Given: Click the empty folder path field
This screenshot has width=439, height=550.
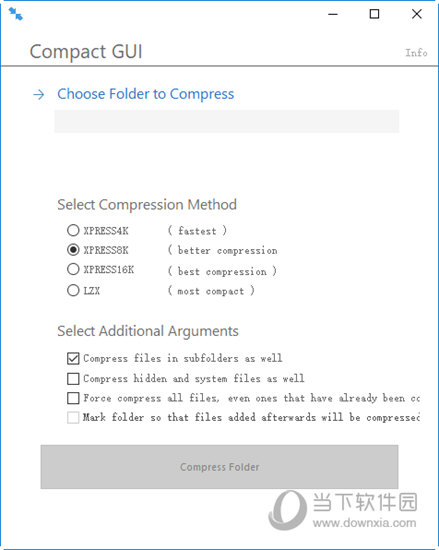Looking at the screenshot, I should point(227,121).
